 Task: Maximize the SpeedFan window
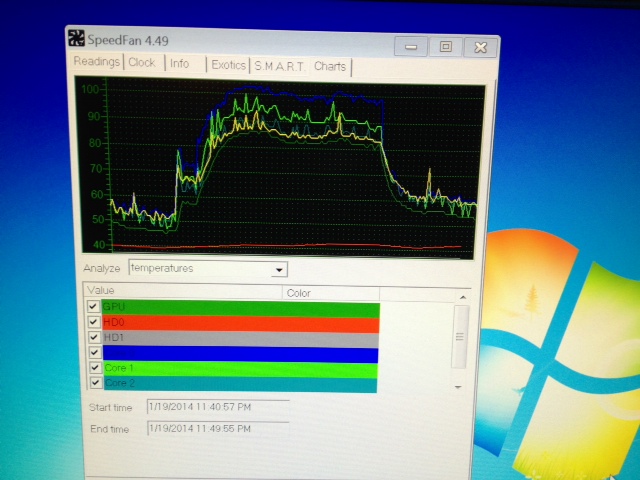point(446,47)
